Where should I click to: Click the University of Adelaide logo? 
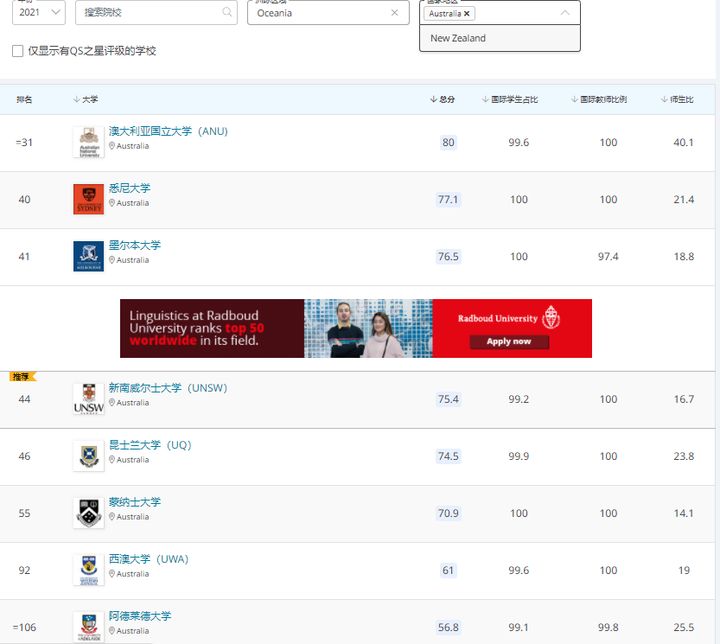(x=89, y=627)
